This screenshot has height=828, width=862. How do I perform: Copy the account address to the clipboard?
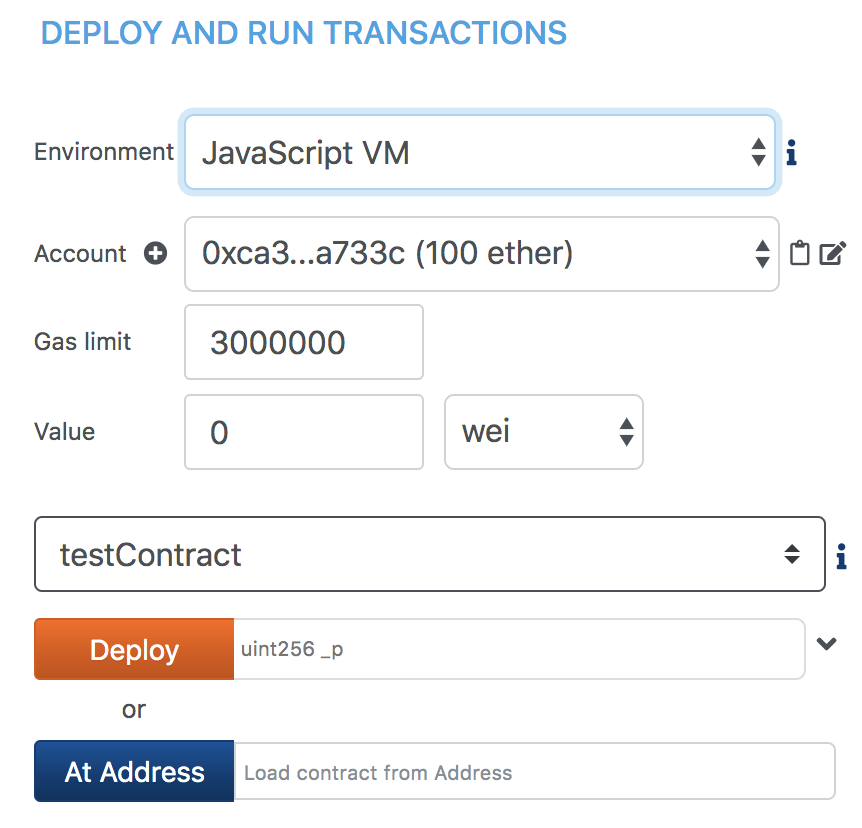tap(799, 254)
